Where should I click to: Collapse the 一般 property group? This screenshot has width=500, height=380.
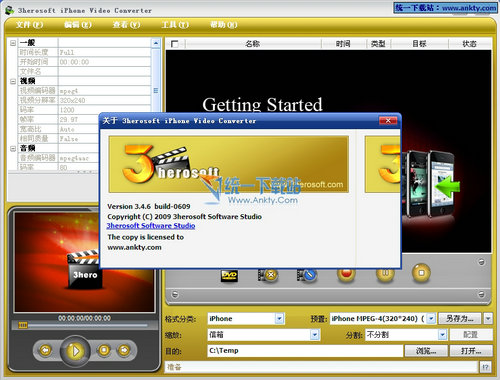(x=13, y=43)
